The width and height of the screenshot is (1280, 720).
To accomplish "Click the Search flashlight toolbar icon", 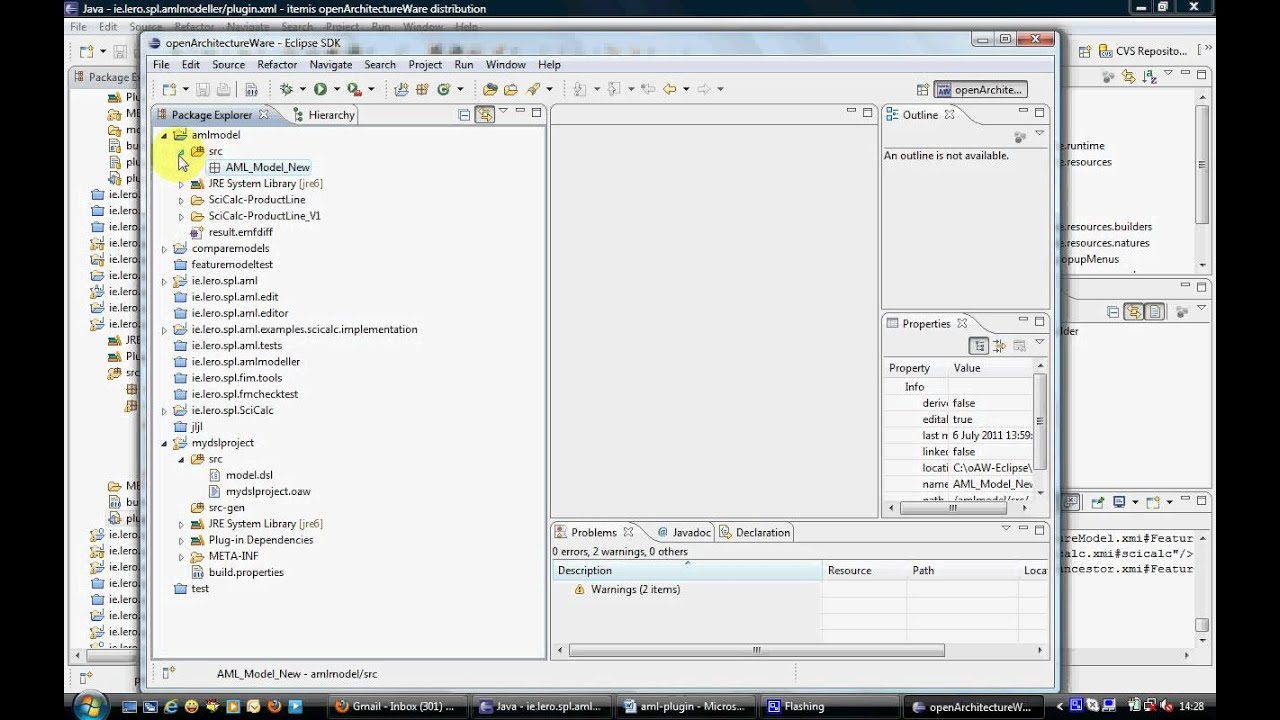I will click(x=533, y=89).
